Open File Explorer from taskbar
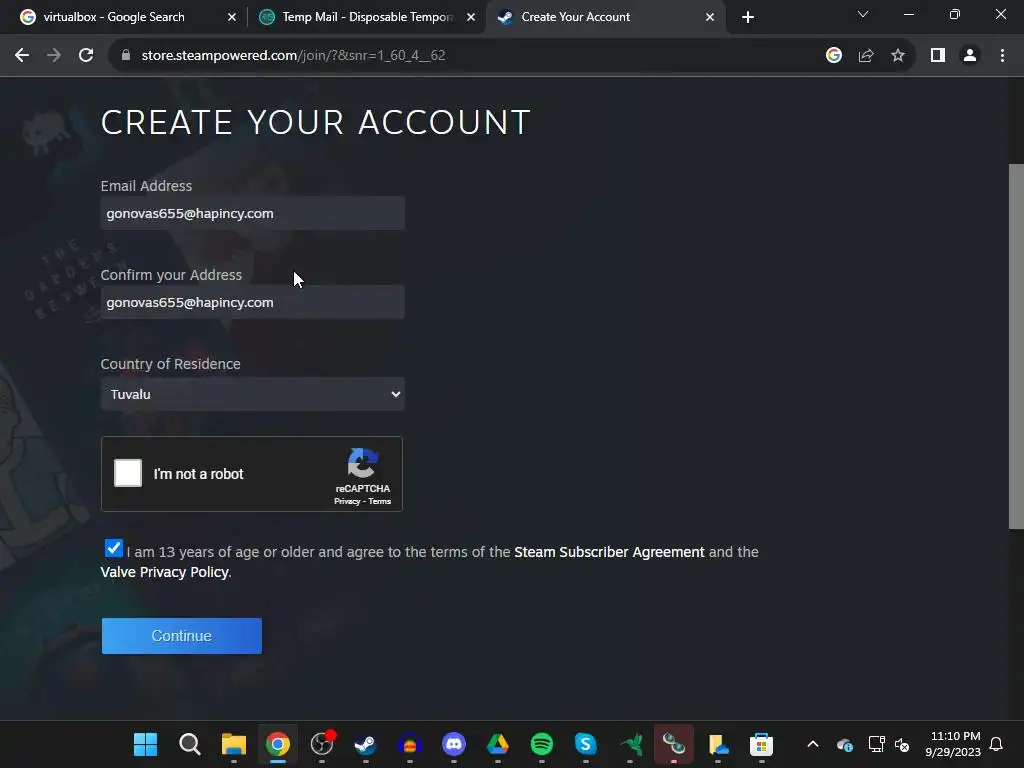The width and height of the screenshot is (1024, 768). point(234,744)
